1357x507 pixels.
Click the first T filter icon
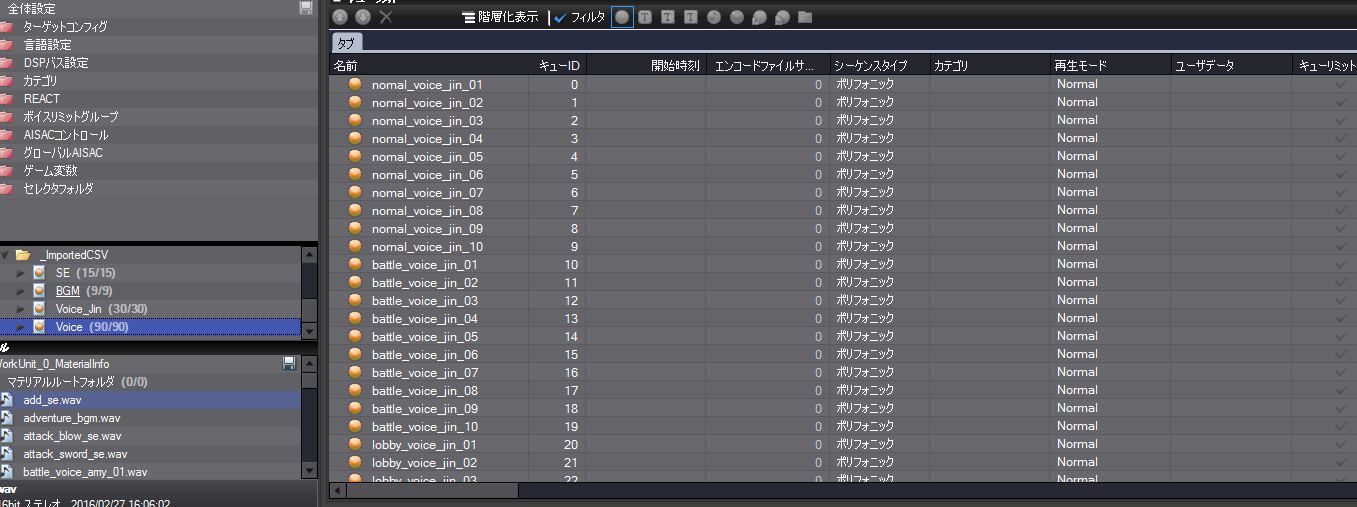645,17
